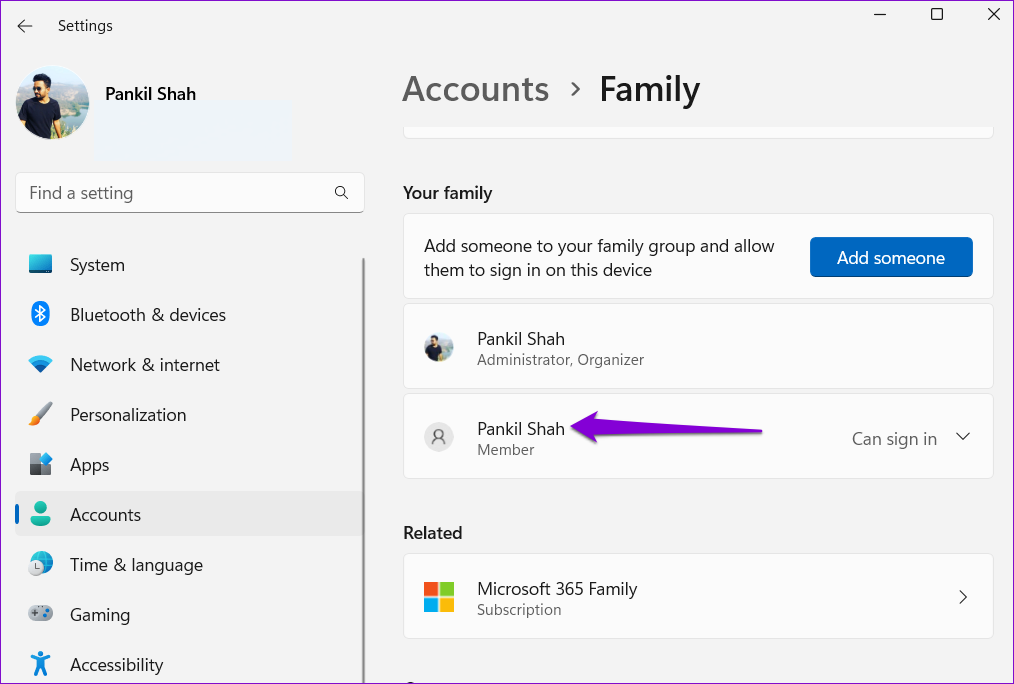Open the Administrator, Organizer account row
The image size is (1014, 684).
(x=697, y=347)
